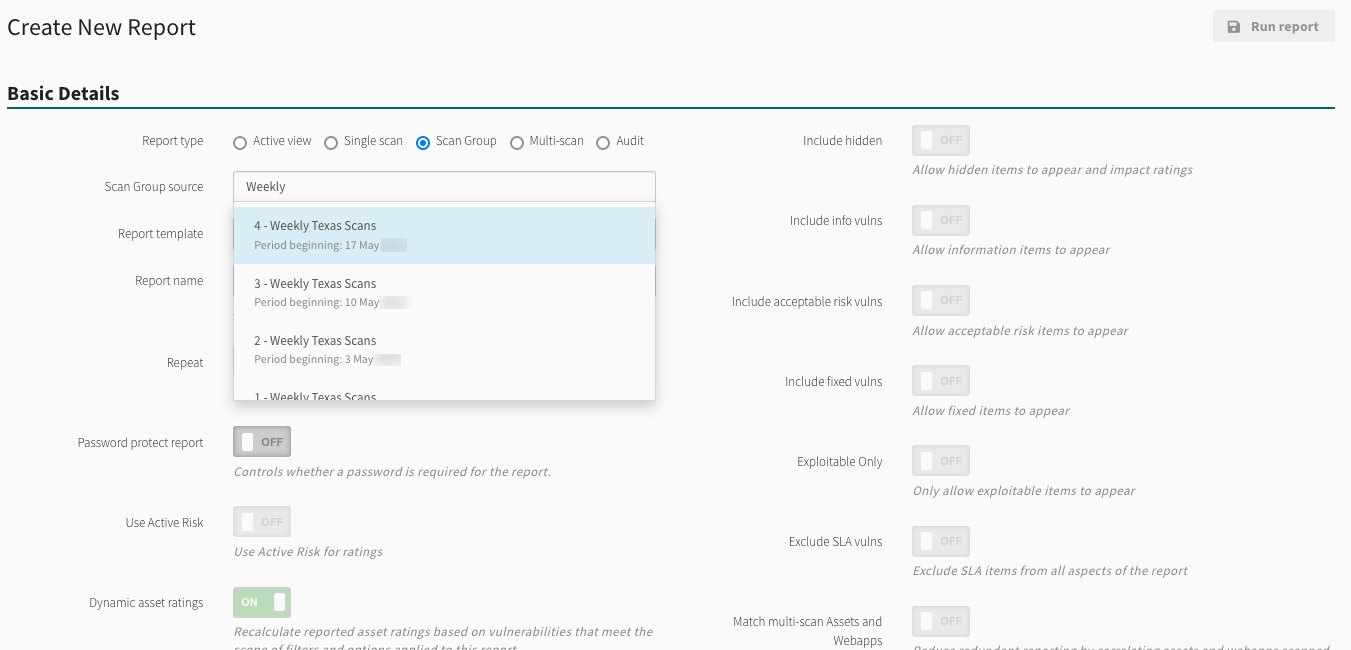Turn on Include hidden toggle
Screen dimensions: 1351x650
941,141
